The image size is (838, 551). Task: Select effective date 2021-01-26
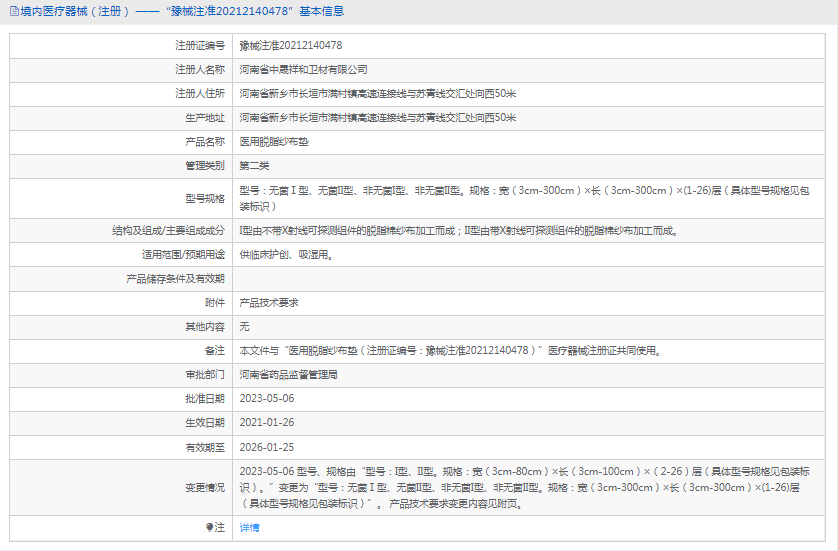(267, 423)
